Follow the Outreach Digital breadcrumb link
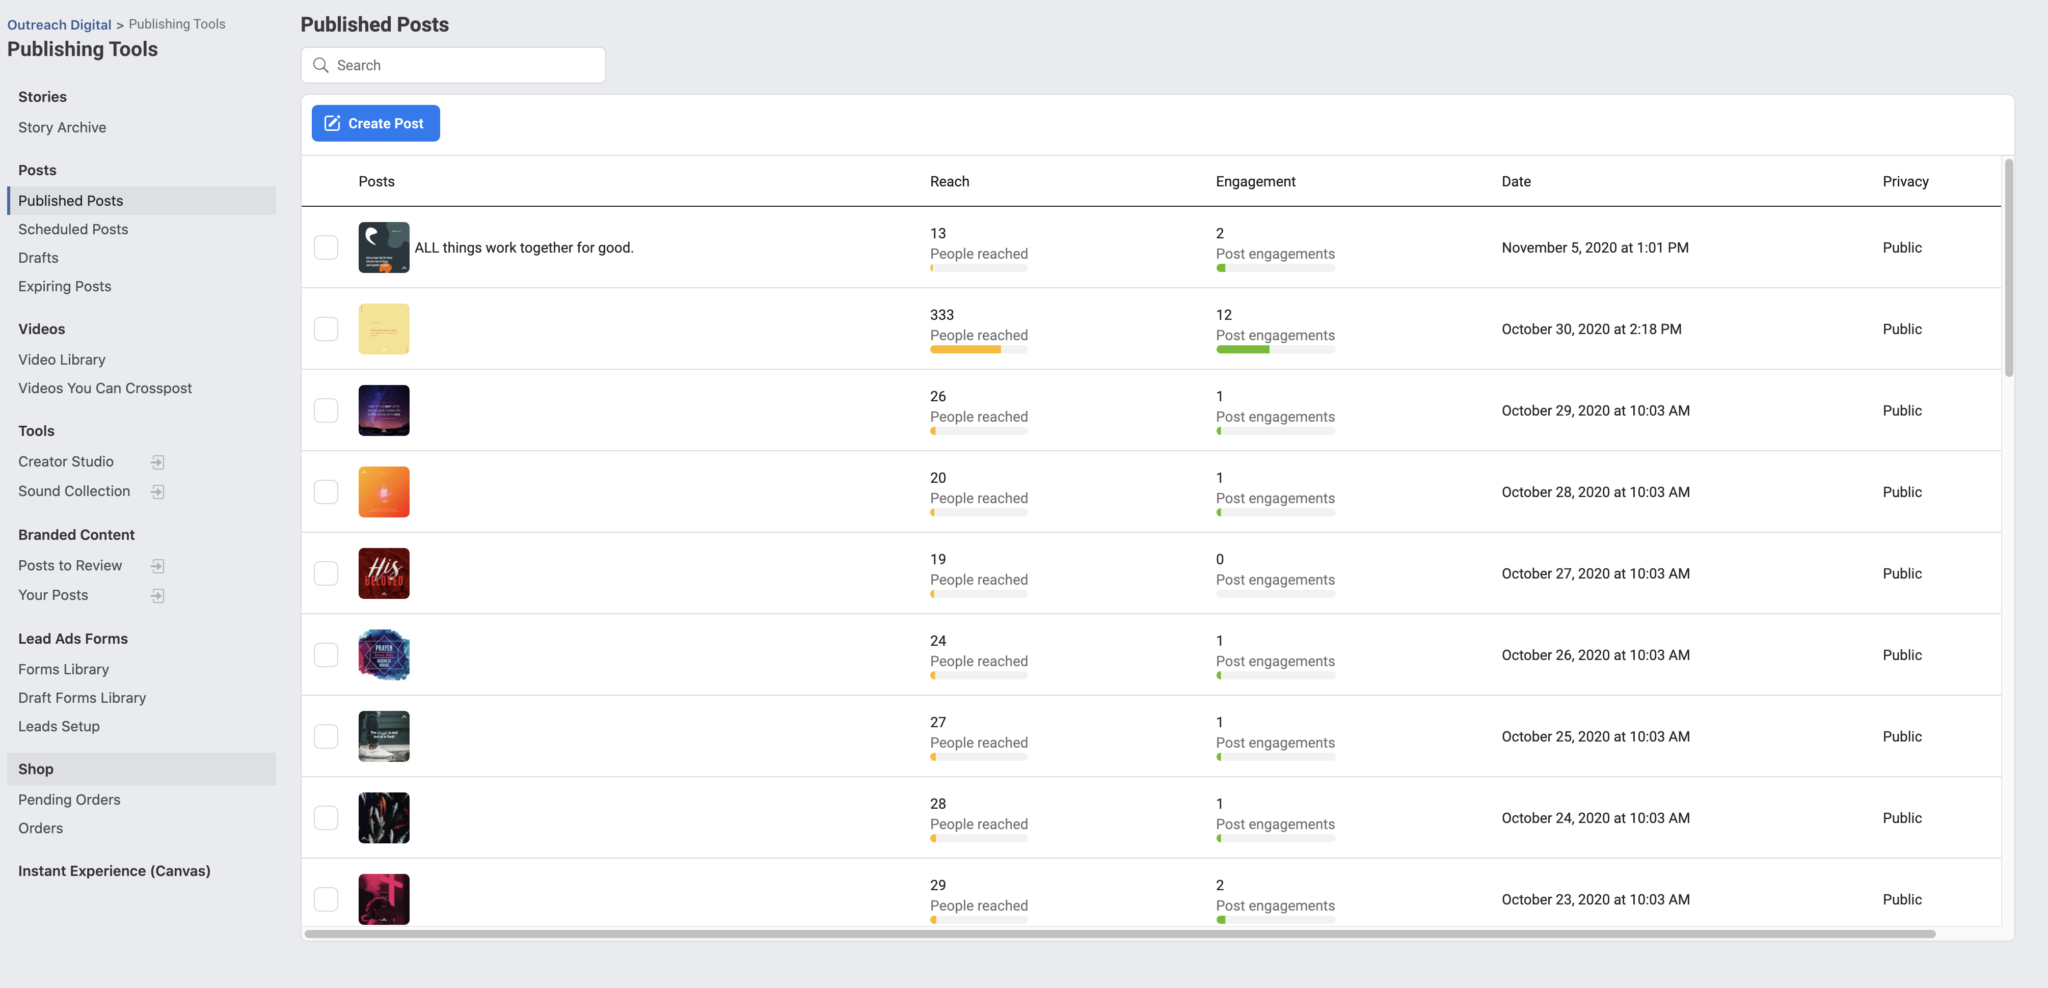 click(x=59, y=24)
